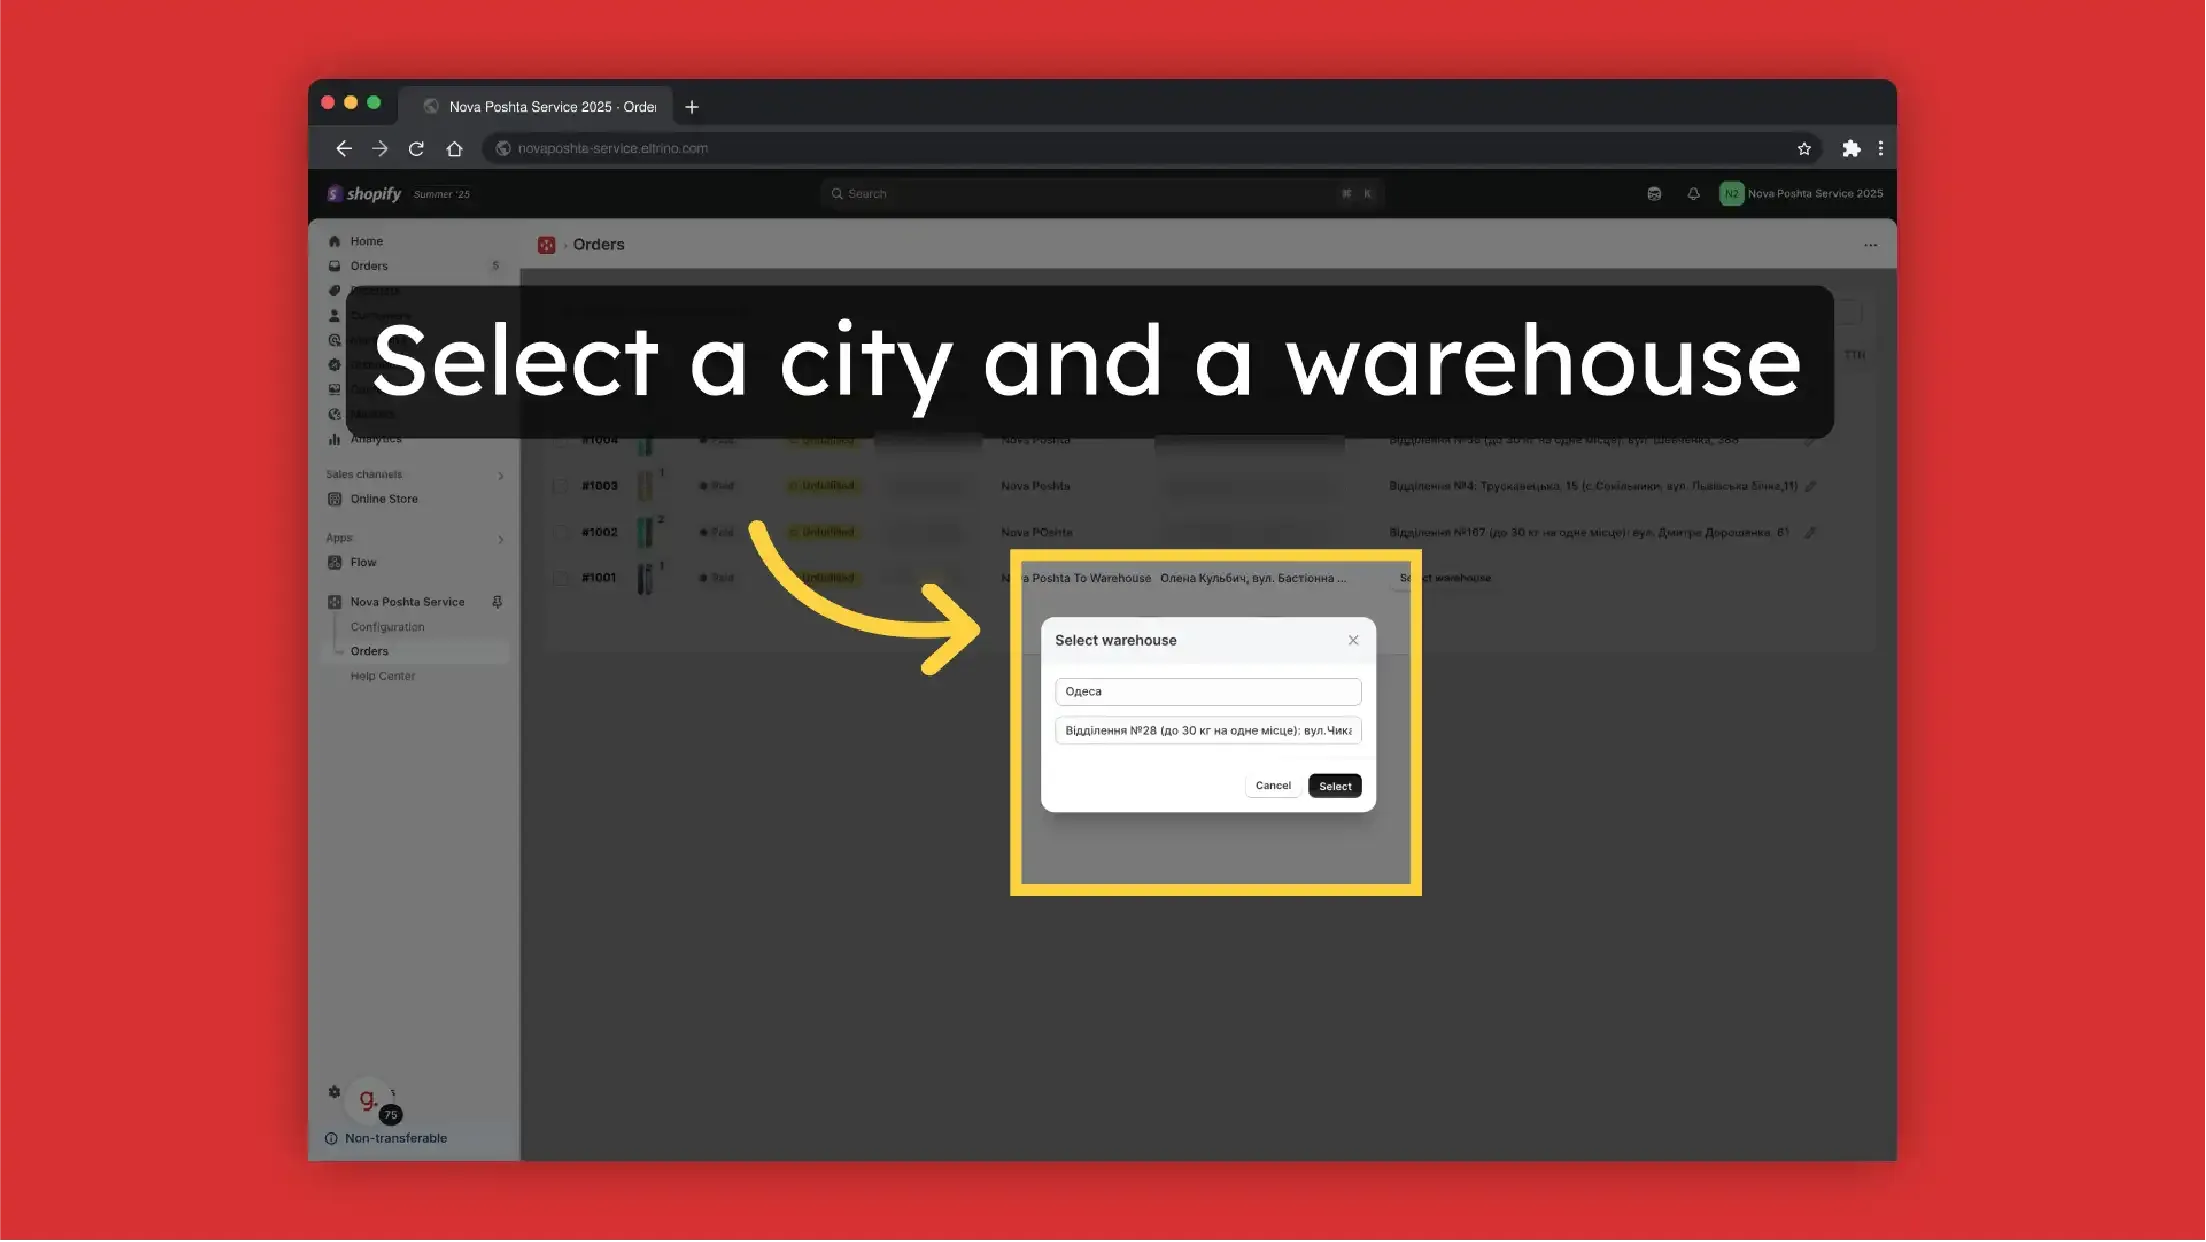The height and width of the screenshot is (1242, 2206).
Task: Toggle checkbox for order #1001
Action: coord(560,578)
